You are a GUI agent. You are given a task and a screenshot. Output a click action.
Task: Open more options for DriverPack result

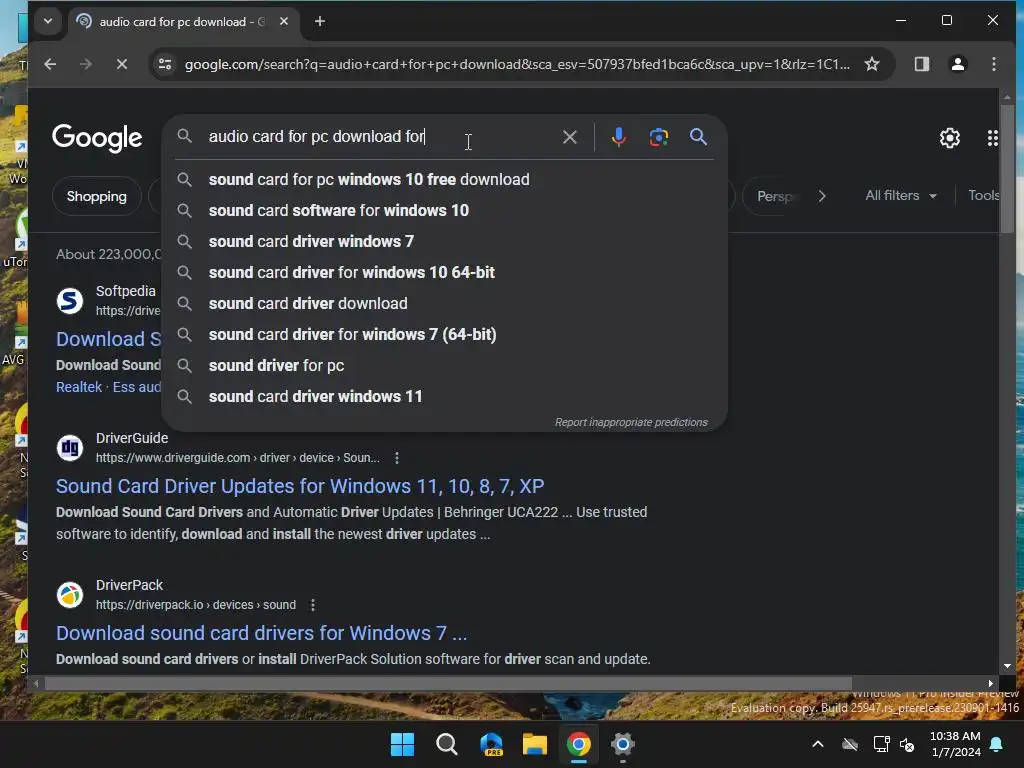tap(313, 605)
